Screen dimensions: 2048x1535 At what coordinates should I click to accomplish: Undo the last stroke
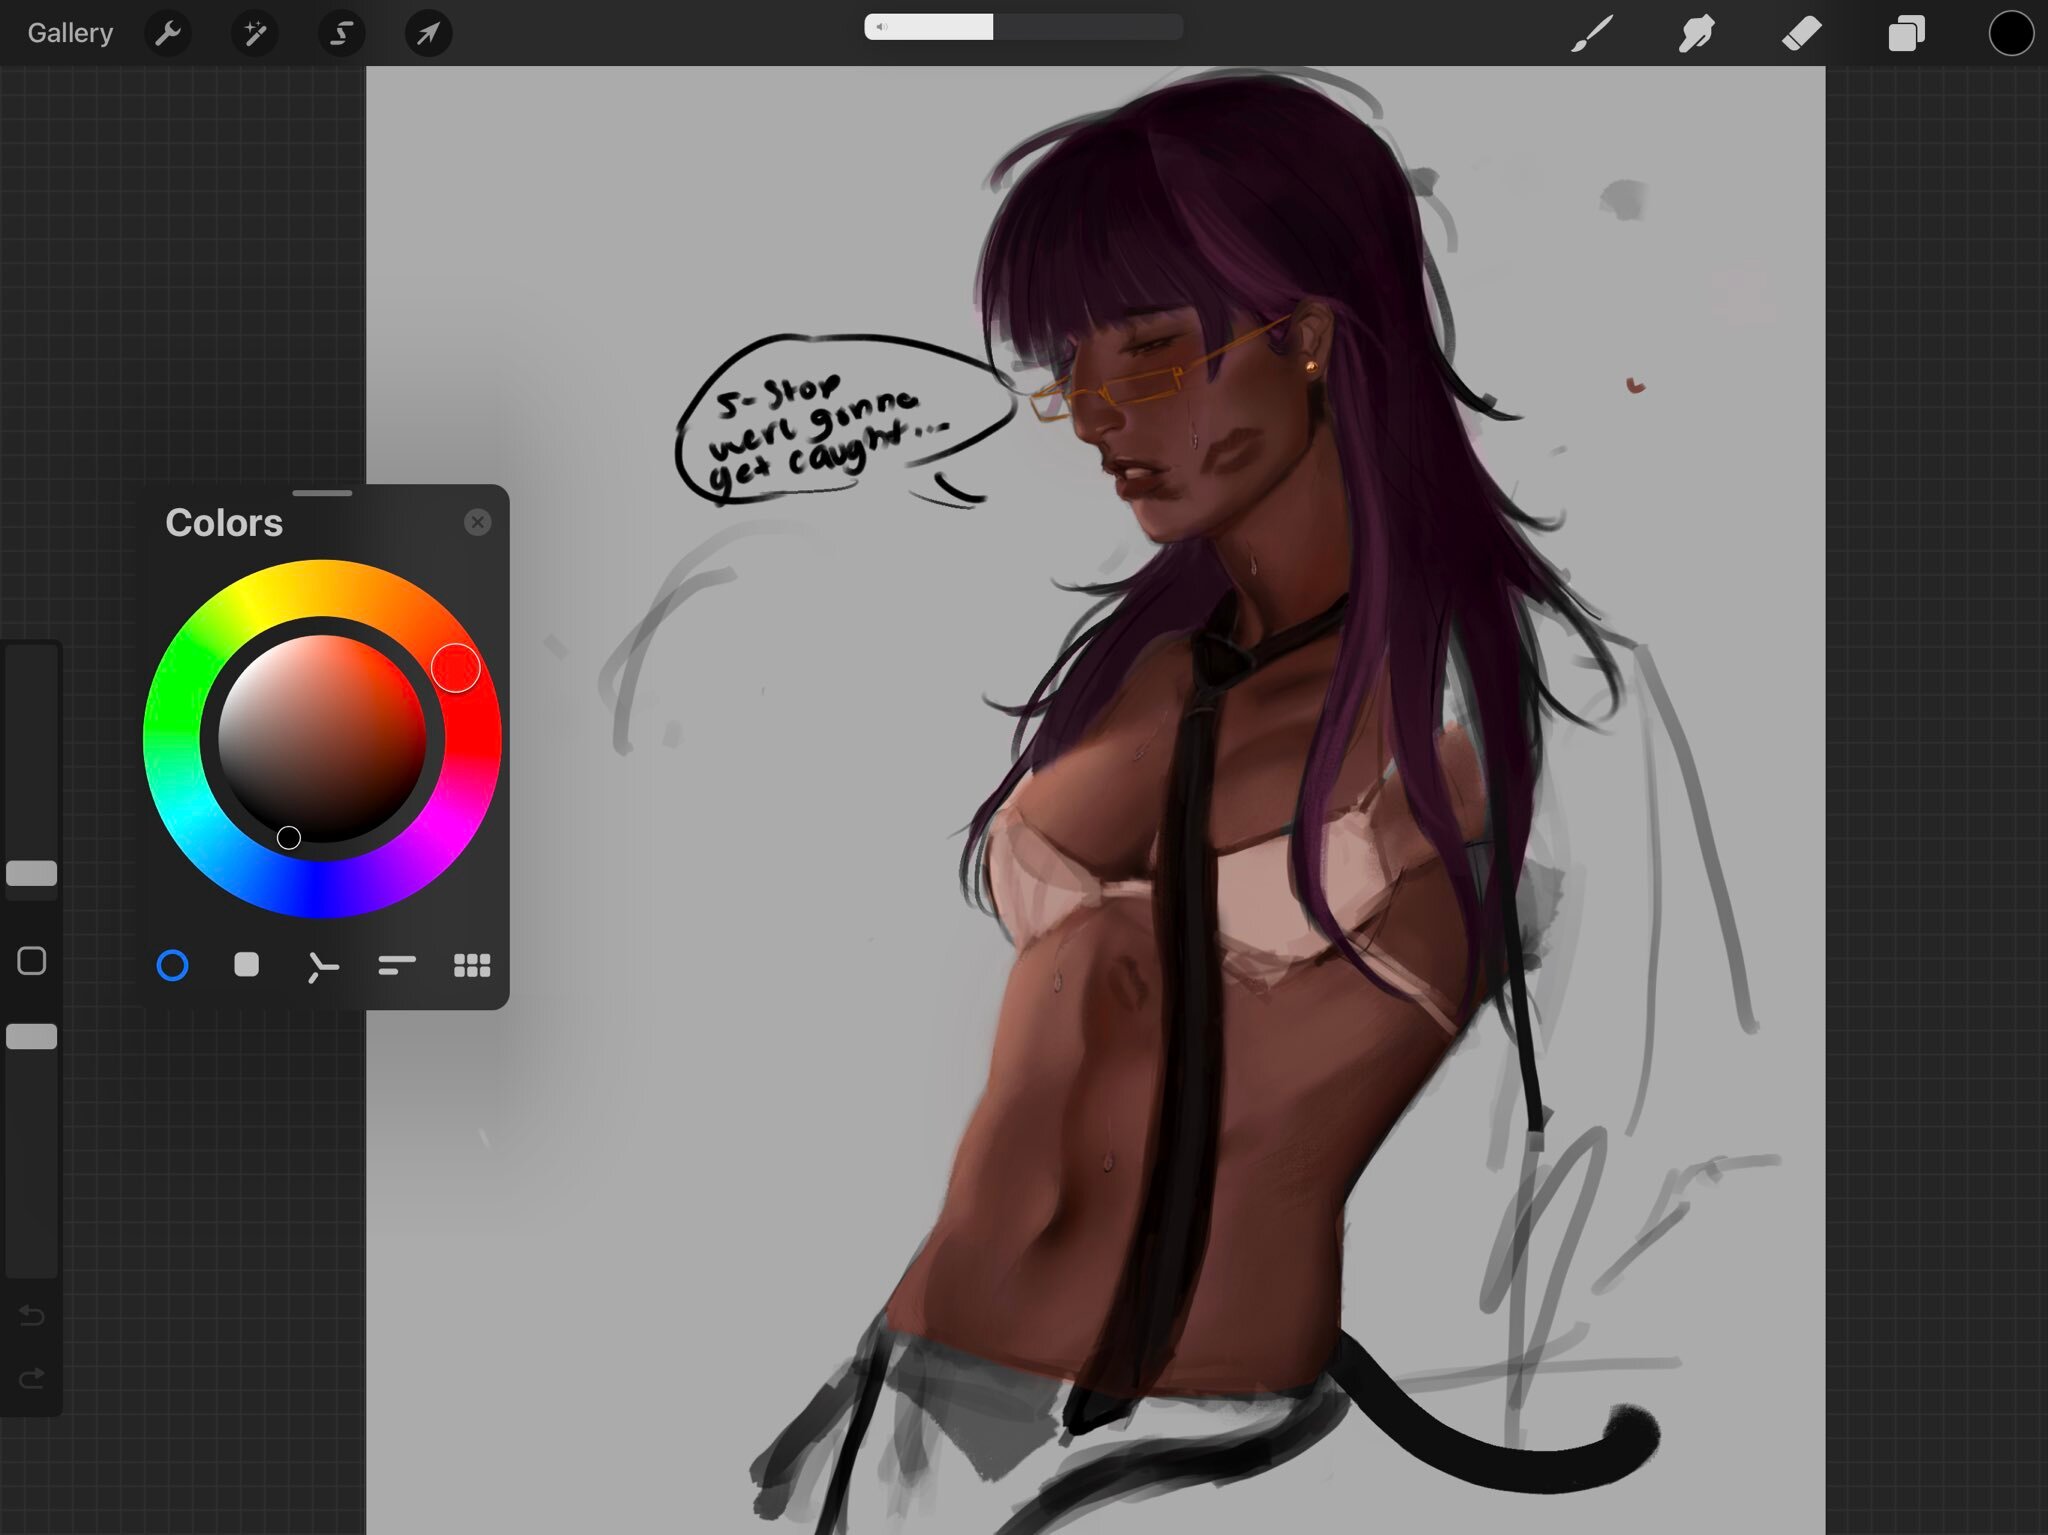coord(32,1315)
